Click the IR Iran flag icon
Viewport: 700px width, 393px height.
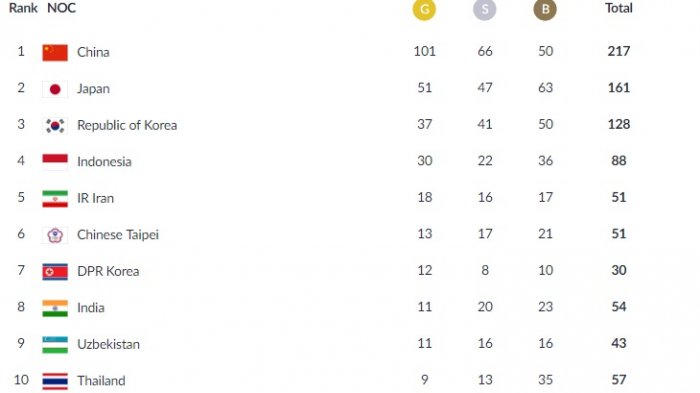(x=55, y=198)
